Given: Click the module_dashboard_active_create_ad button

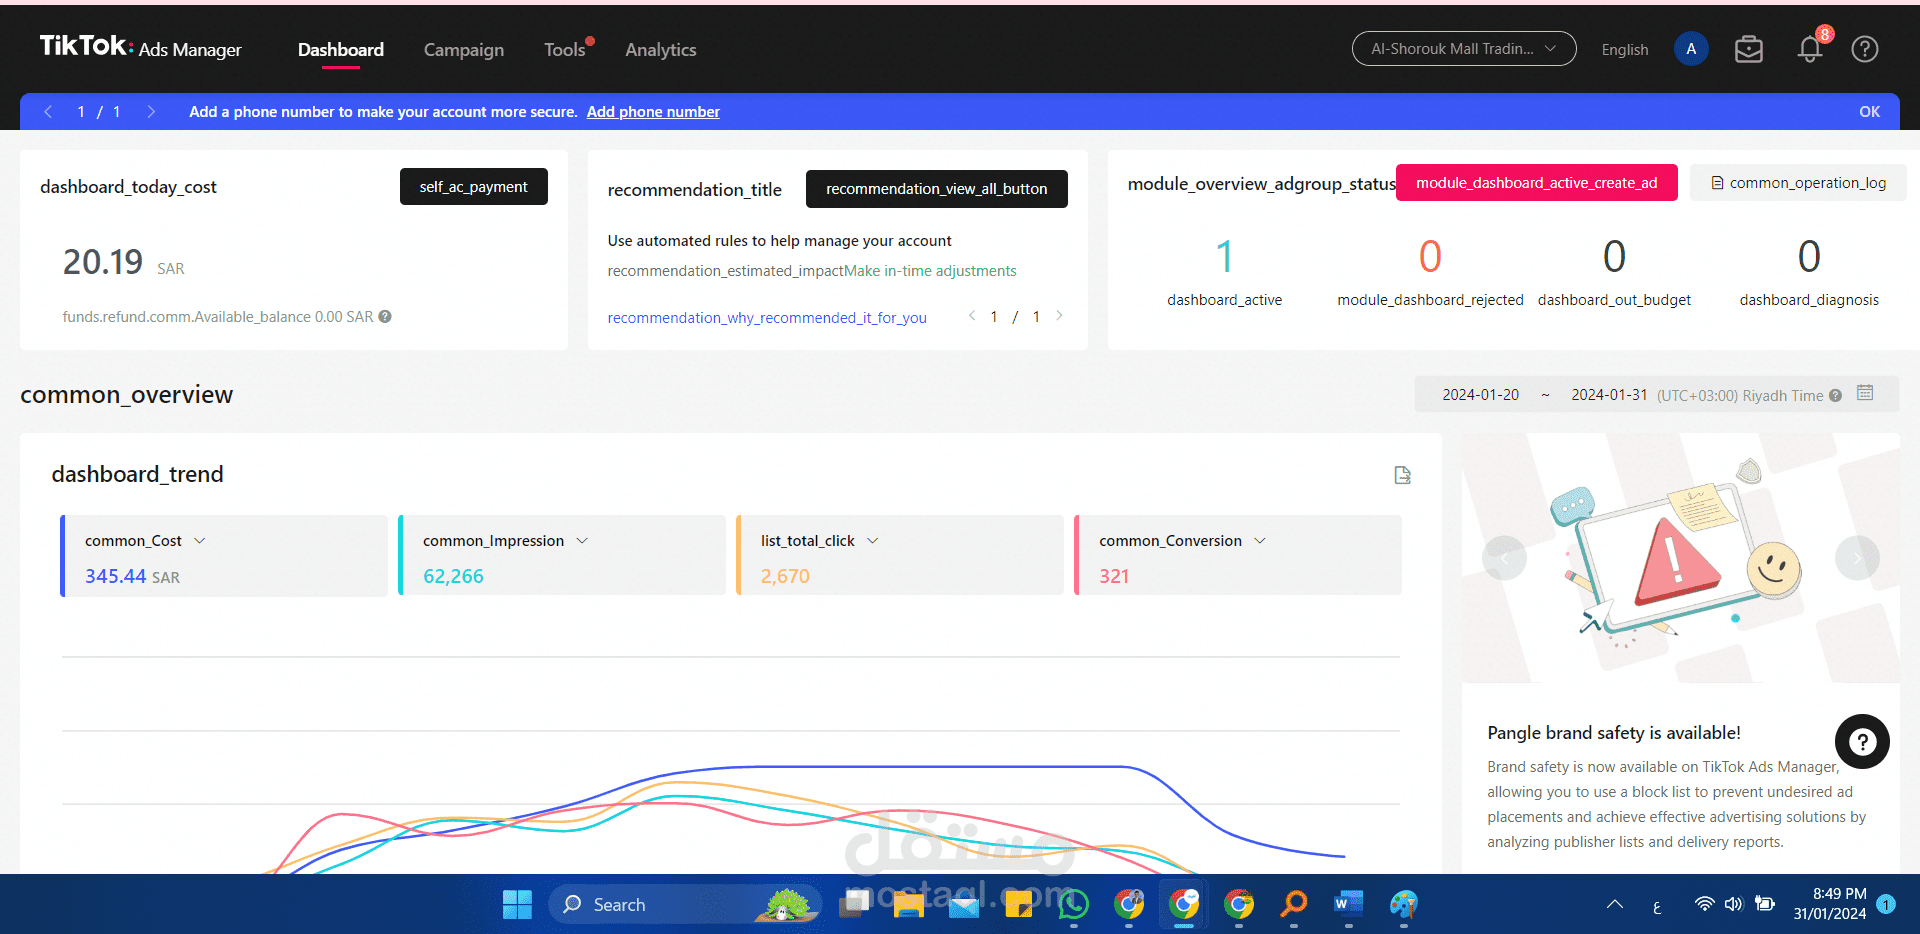Looking at the screenshot, I should click(x=1537, y=182).
